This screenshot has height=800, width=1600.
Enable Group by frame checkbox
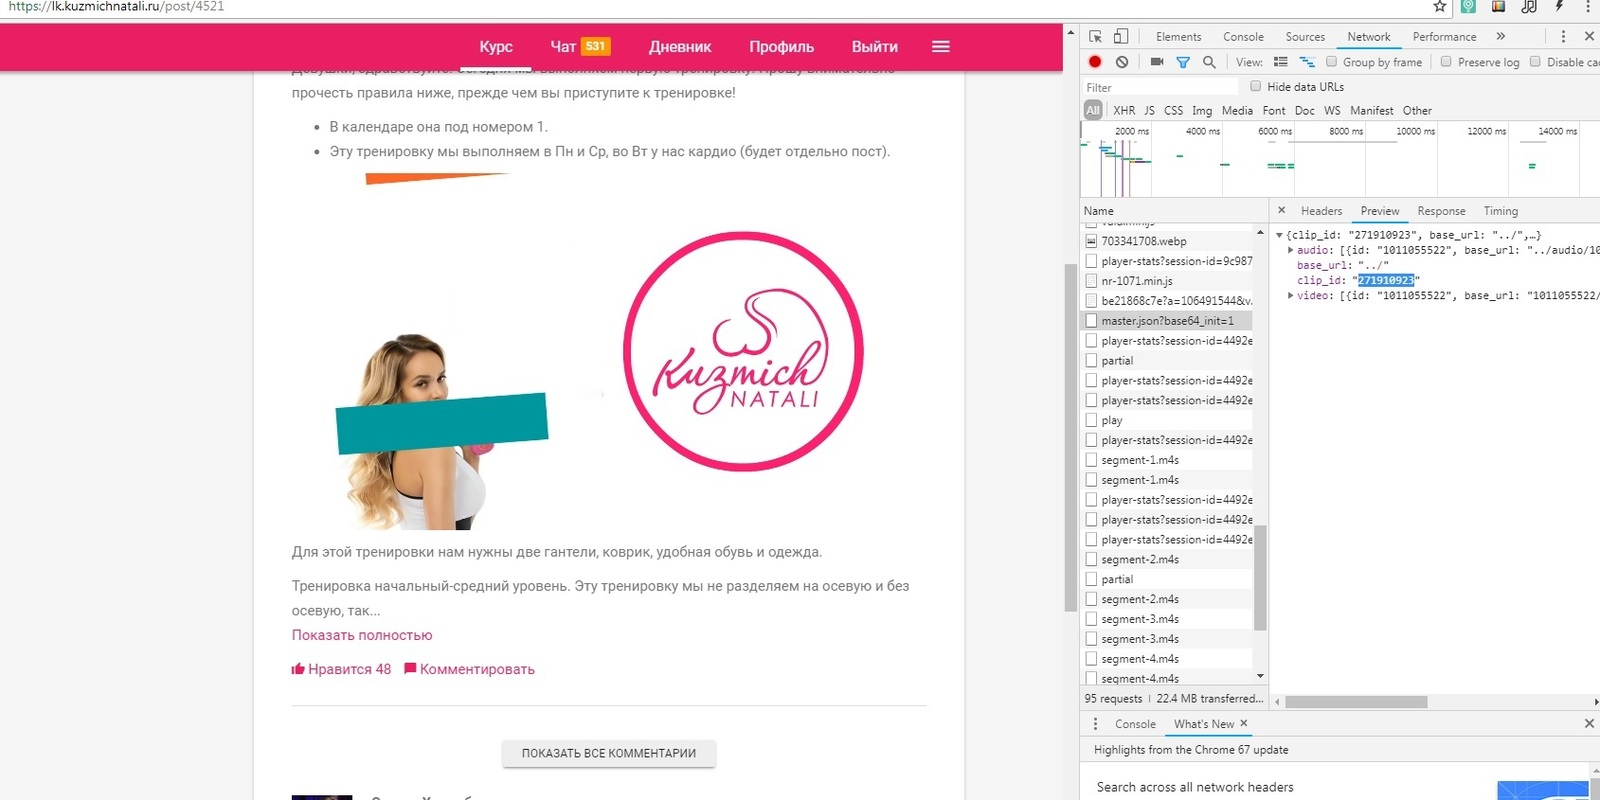pyautogui.click(x=1332, y=62)
